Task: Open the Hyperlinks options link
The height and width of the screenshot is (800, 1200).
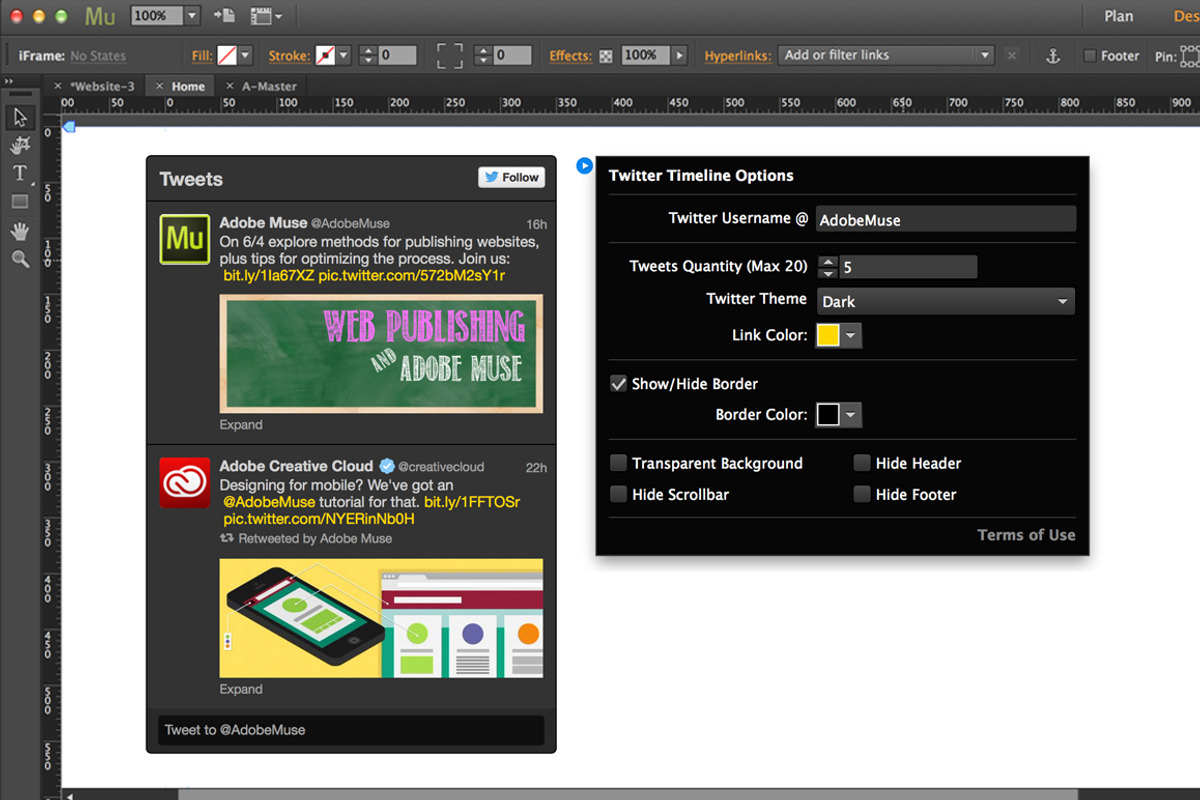Action: (738, 56)
